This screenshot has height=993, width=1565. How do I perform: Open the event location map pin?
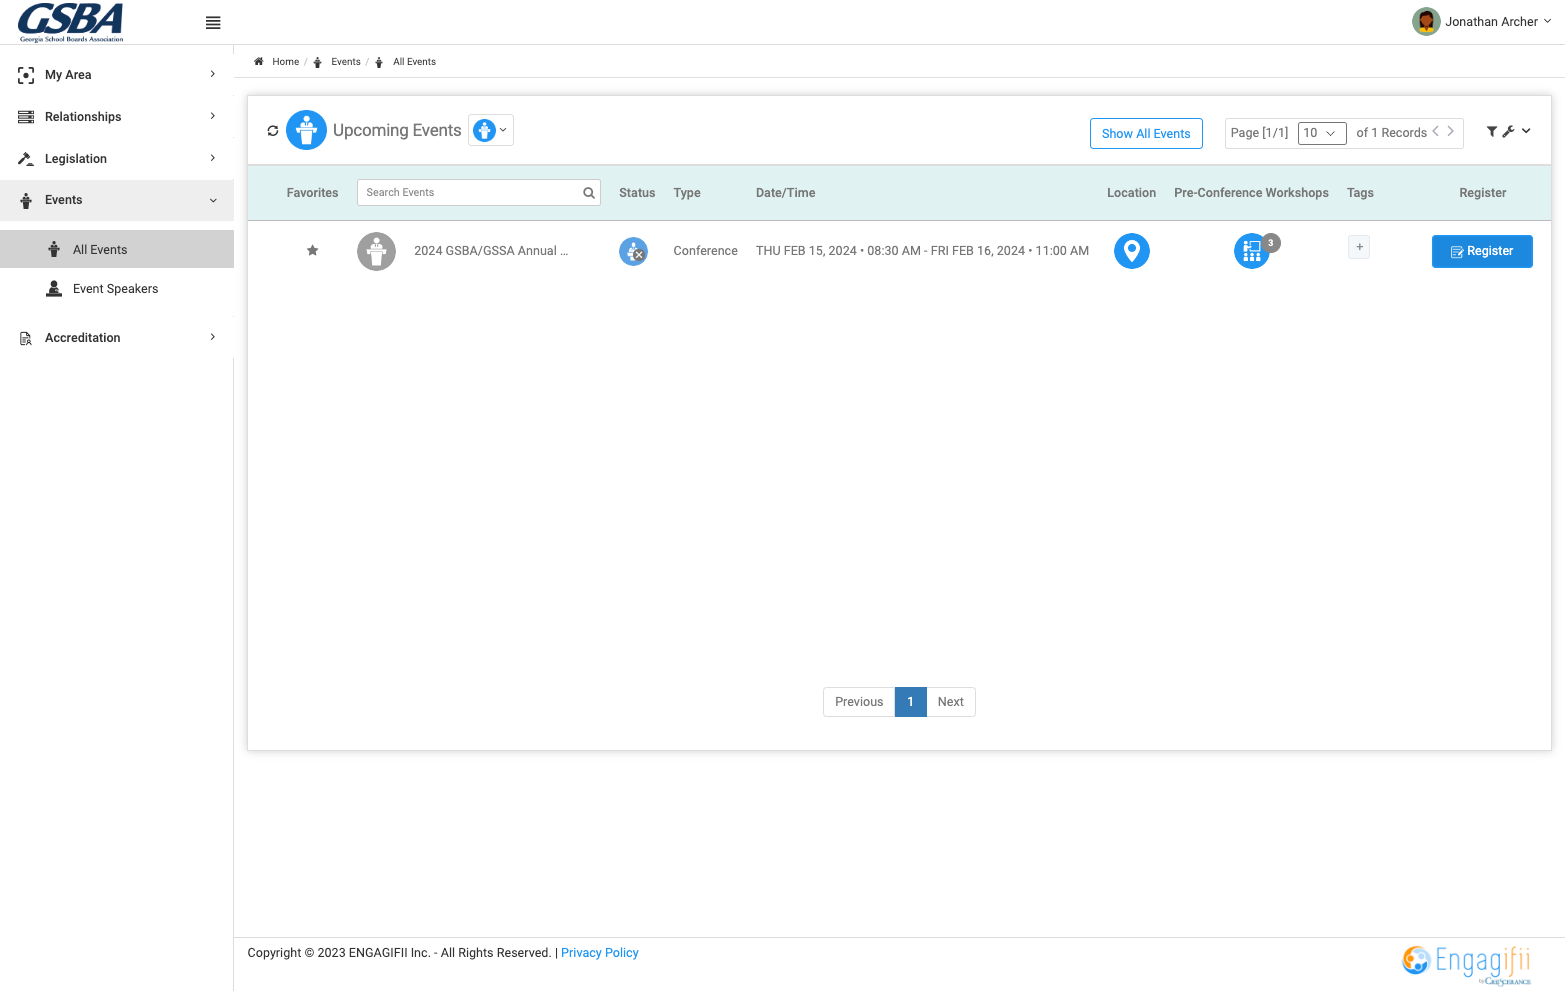point(1132,251)
